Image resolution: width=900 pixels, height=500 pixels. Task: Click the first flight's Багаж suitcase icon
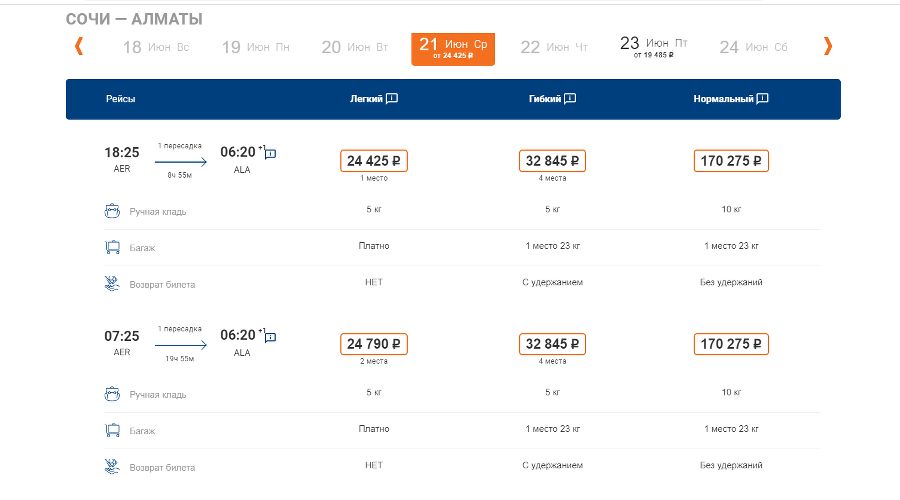pos(113,247)
